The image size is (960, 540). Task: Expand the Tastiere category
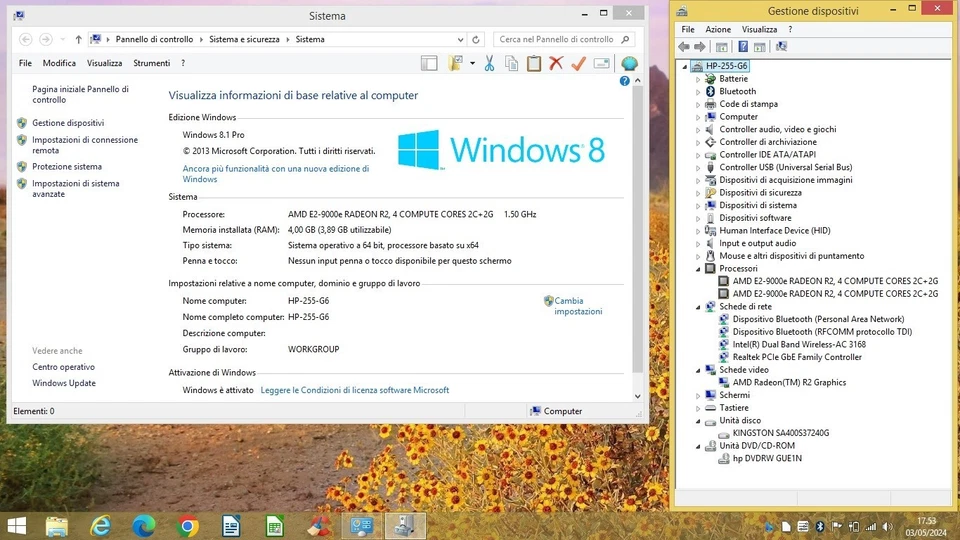(698, 408)
